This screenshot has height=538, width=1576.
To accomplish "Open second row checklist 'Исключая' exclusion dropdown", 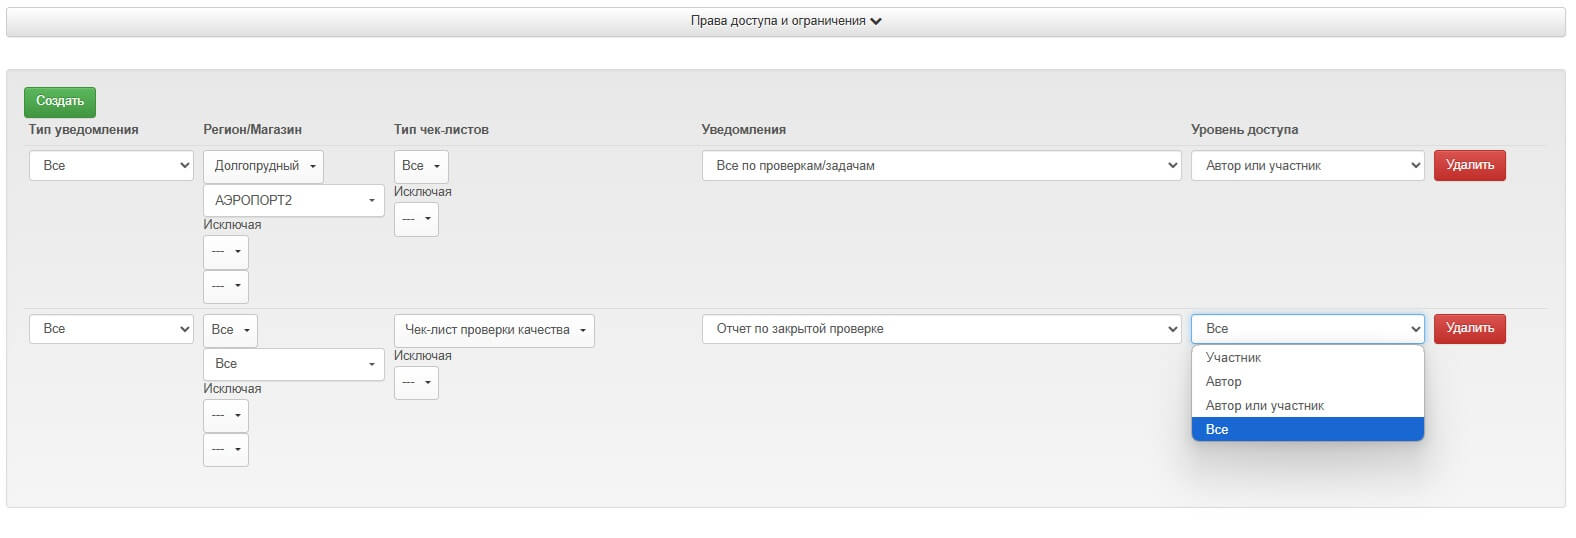I will click(x=416, y=383).
